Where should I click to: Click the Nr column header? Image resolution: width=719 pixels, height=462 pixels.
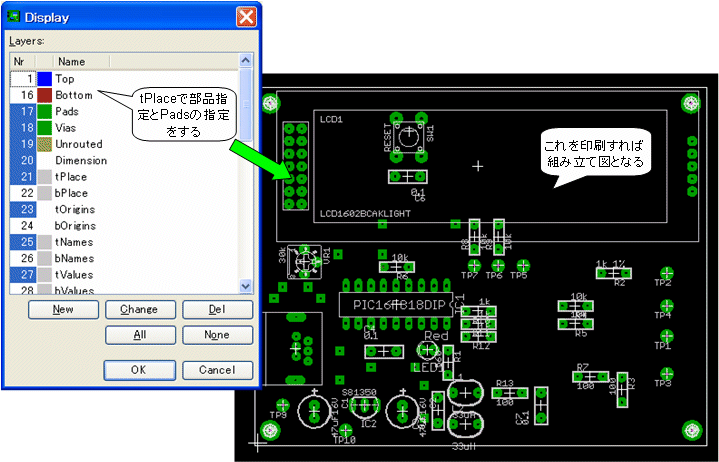click(22, 61)
